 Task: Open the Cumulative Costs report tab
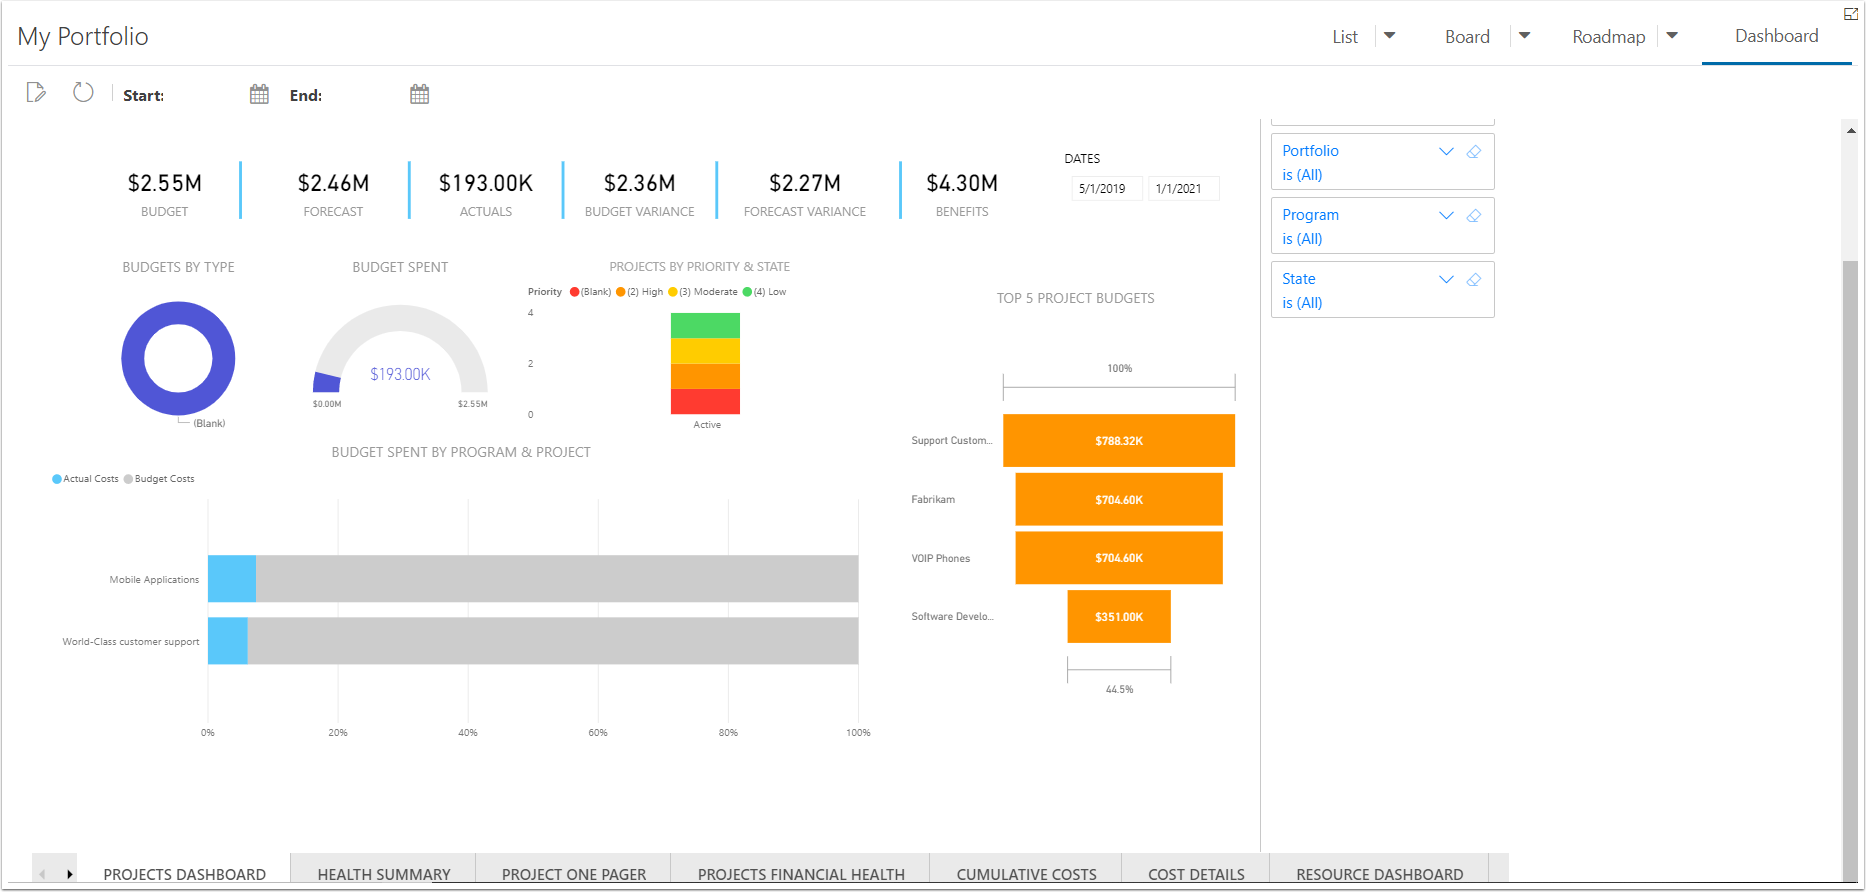(1026, 873)
